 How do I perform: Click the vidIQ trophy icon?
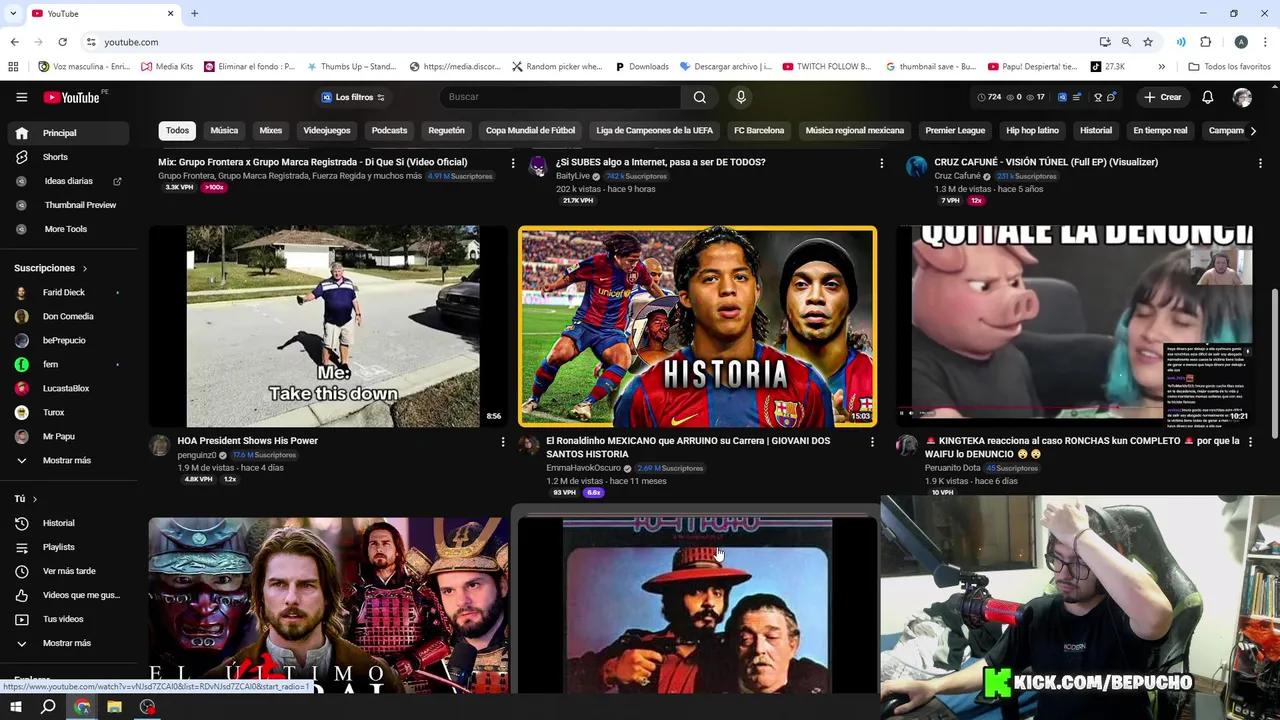coord(1097,97)
